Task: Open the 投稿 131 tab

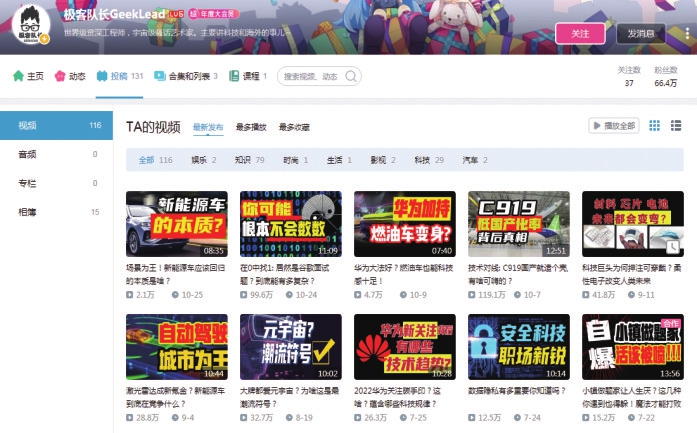Action: 120,76
